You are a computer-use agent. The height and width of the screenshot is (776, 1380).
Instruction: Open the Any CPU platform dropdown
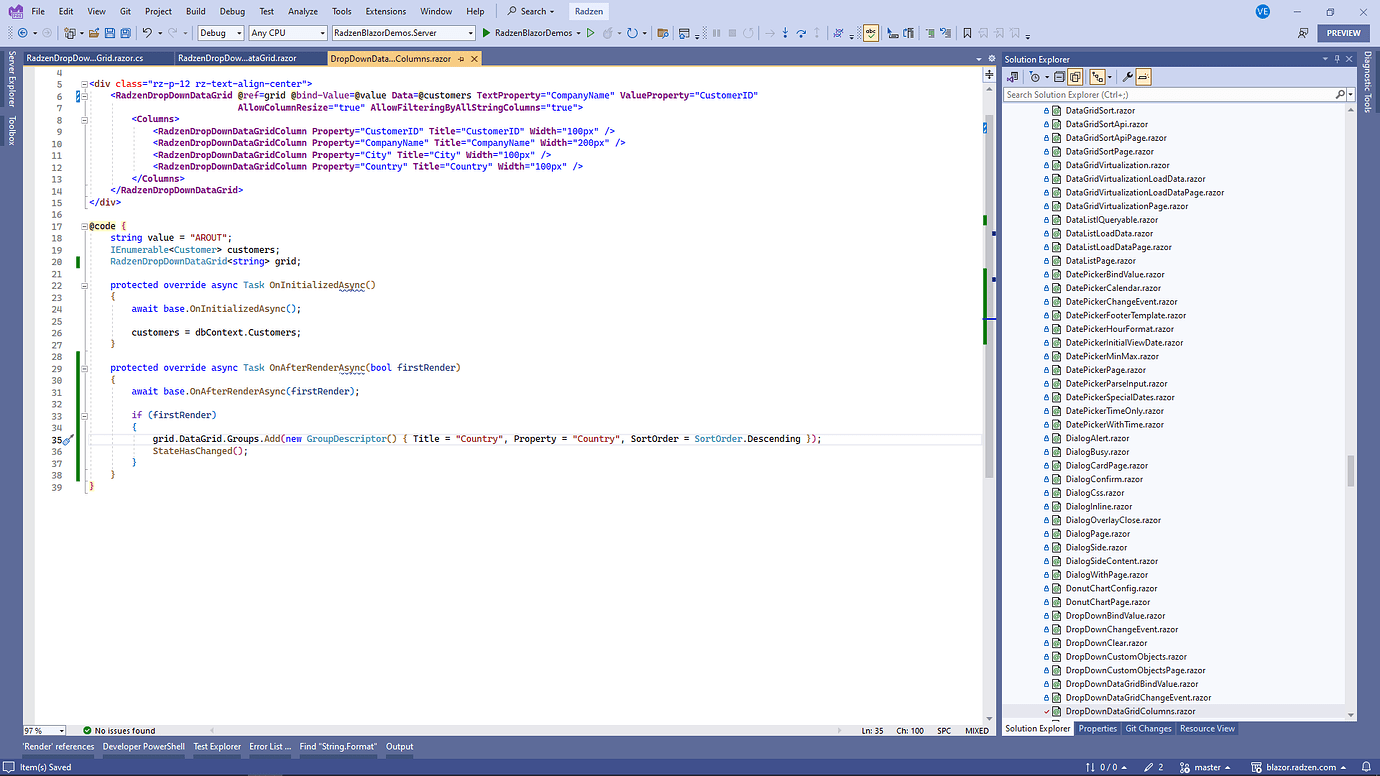(x=285, y=31)
